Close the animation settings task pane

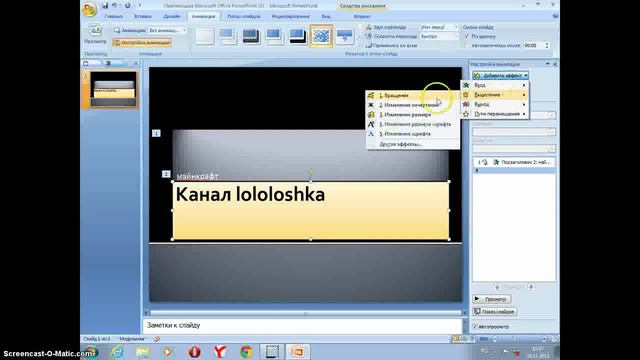pos(555,64)
